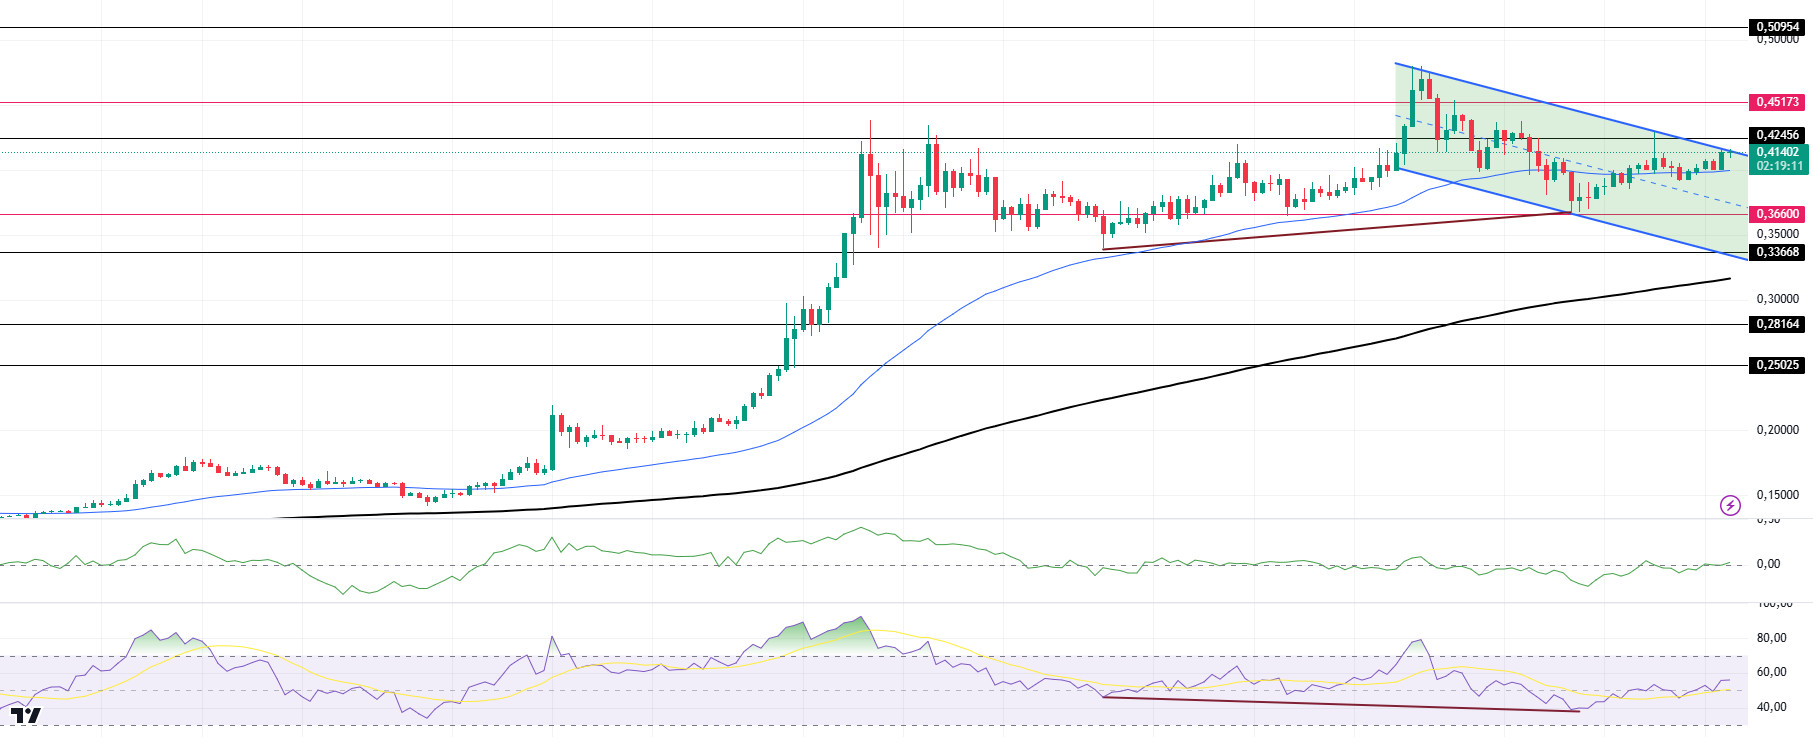Viewport: 1813px width, 745px height.
Task: Select the 0,50954 price label
Action: [1778, 28]
